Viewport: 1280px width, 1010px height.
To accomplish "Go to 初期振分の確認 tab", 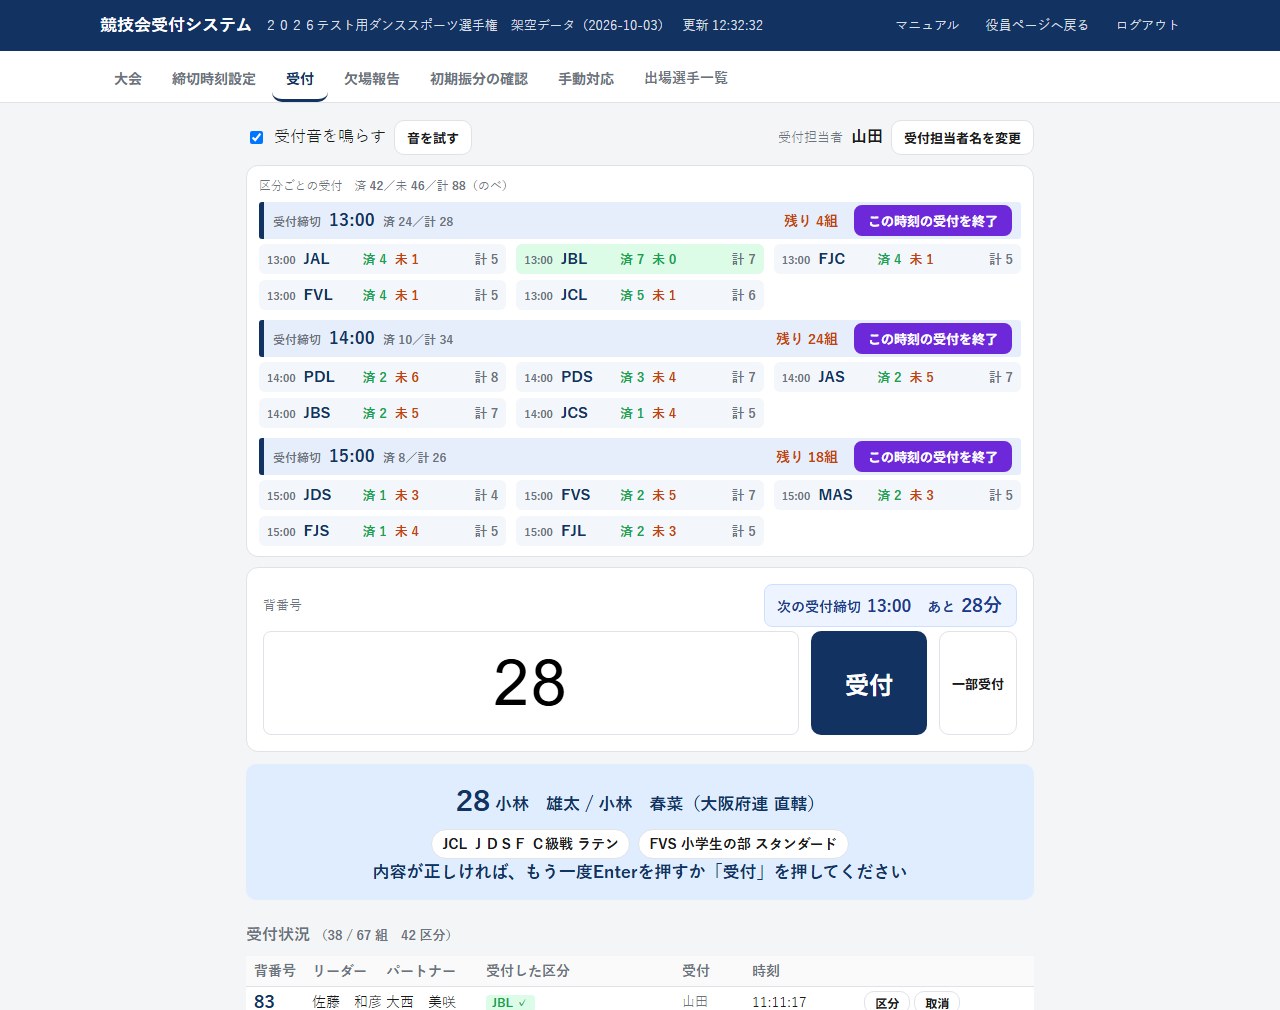I will click(479, 78).
